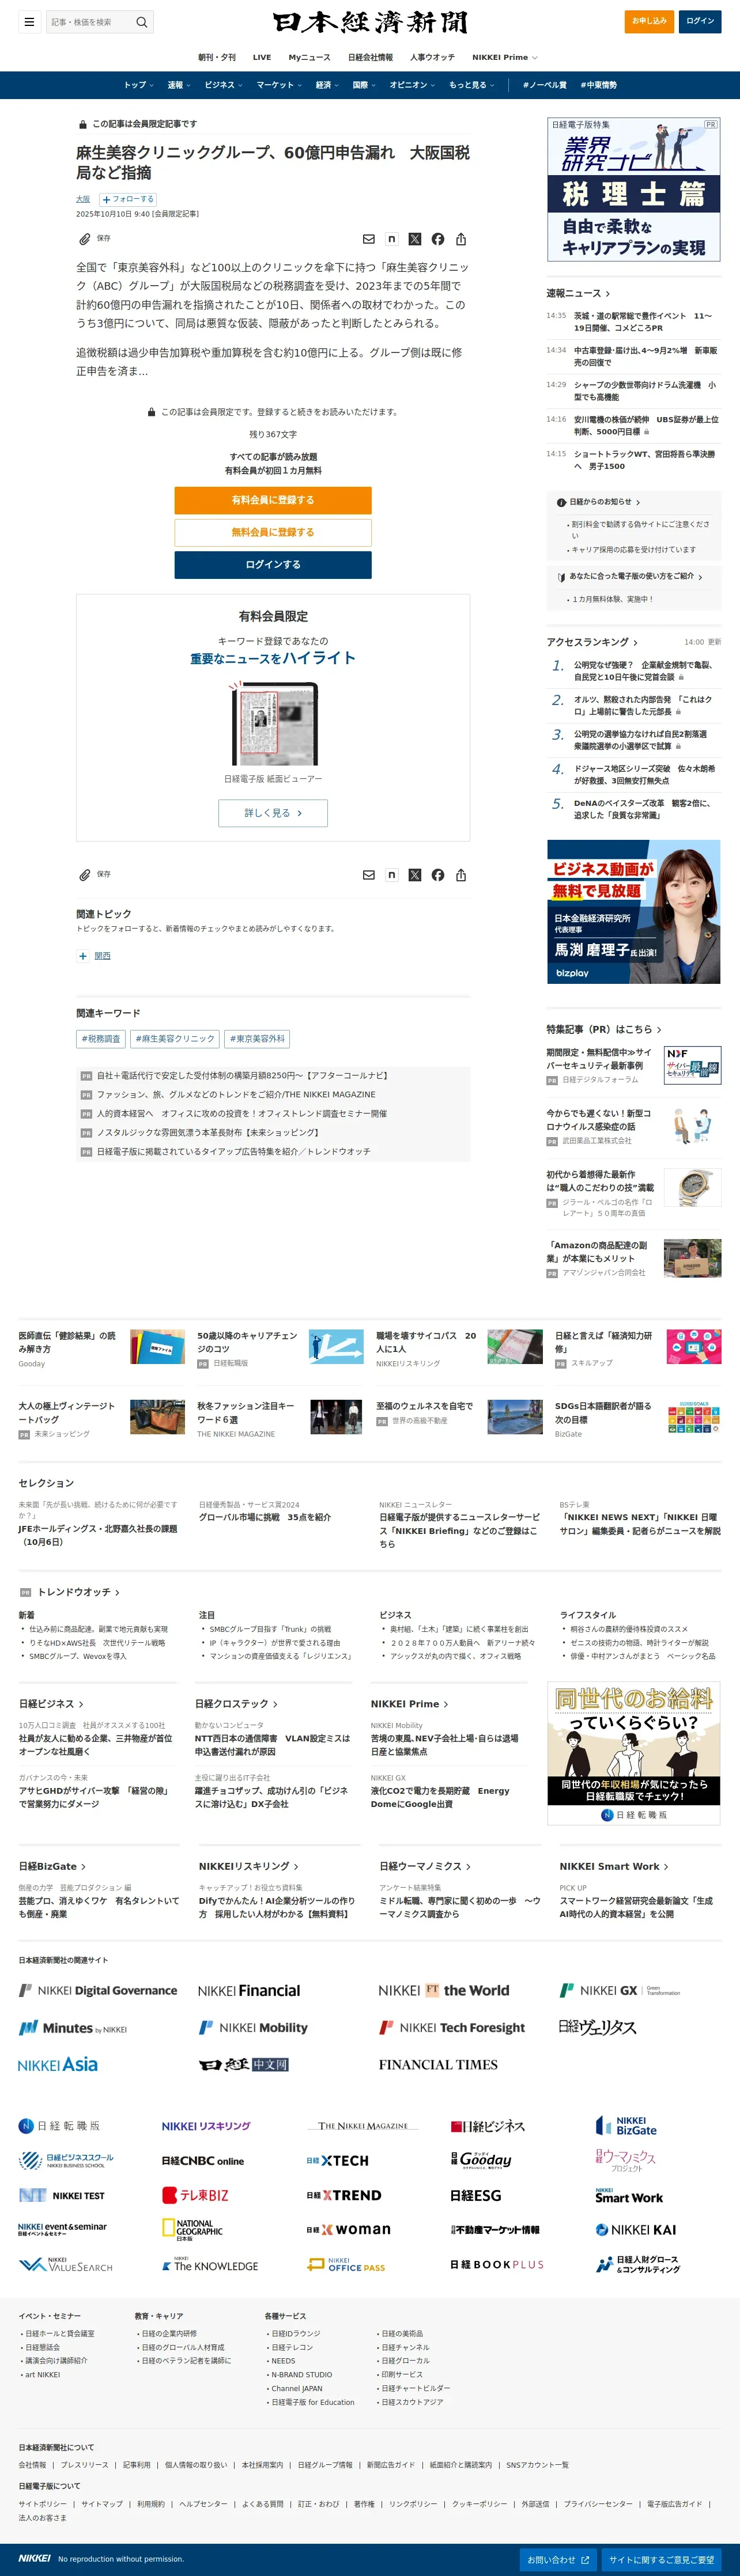Open 日経クロステック section heading

coord(237,1704)
